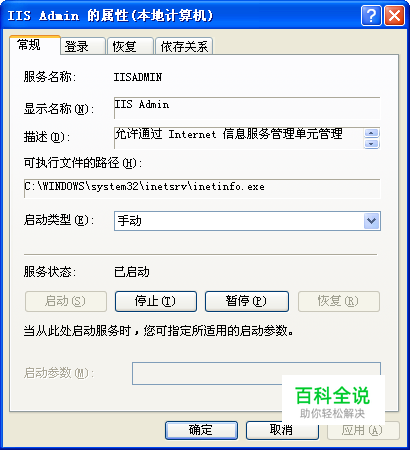Viewport: 410px width, 450px height.
Task: Click the 停止(T) button
Action: point(156,301)
